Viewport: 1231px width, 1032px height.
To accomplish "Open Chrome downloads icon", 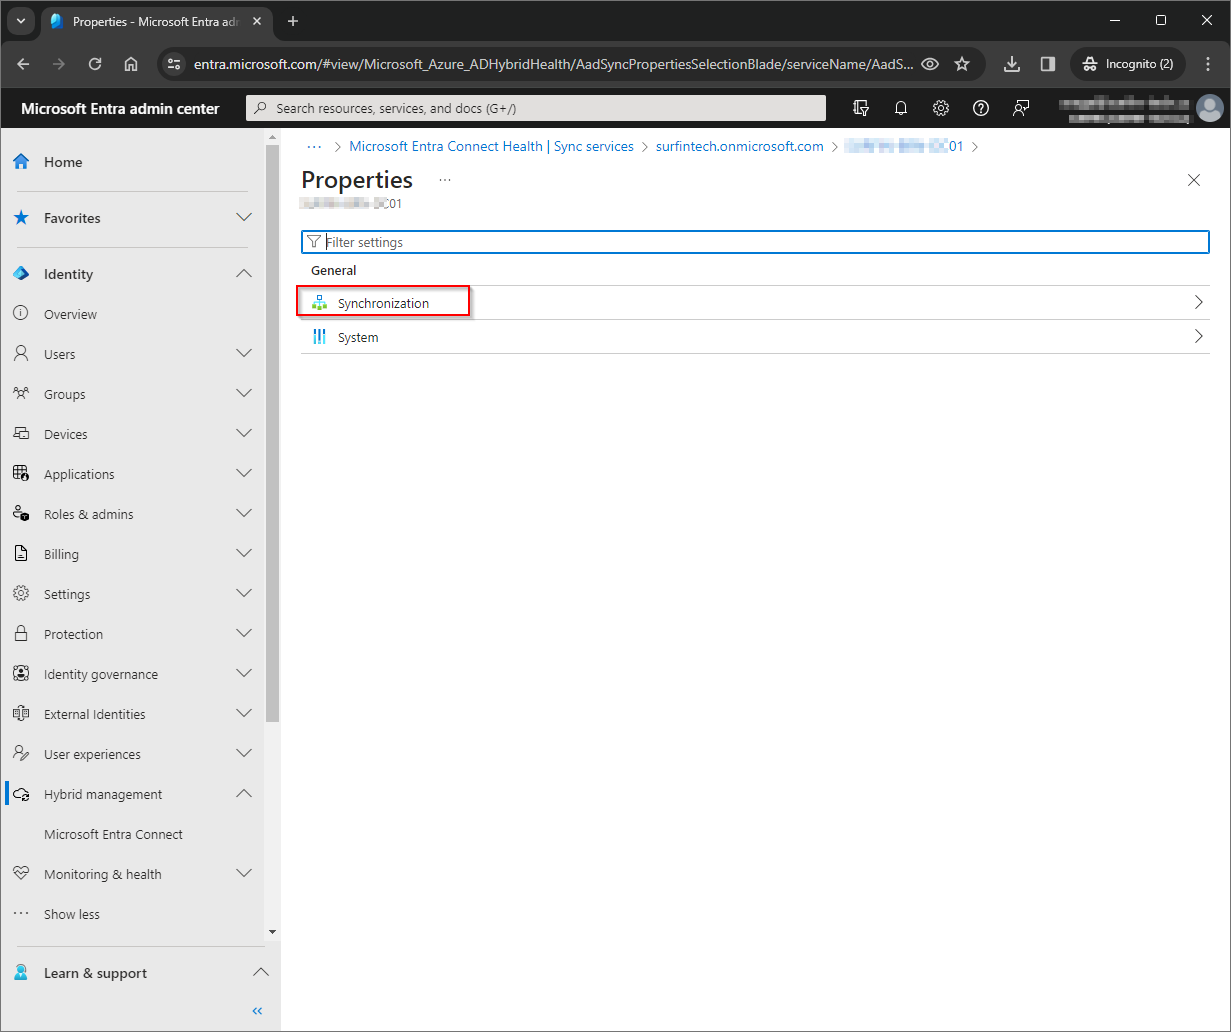I will [1012, 64].
